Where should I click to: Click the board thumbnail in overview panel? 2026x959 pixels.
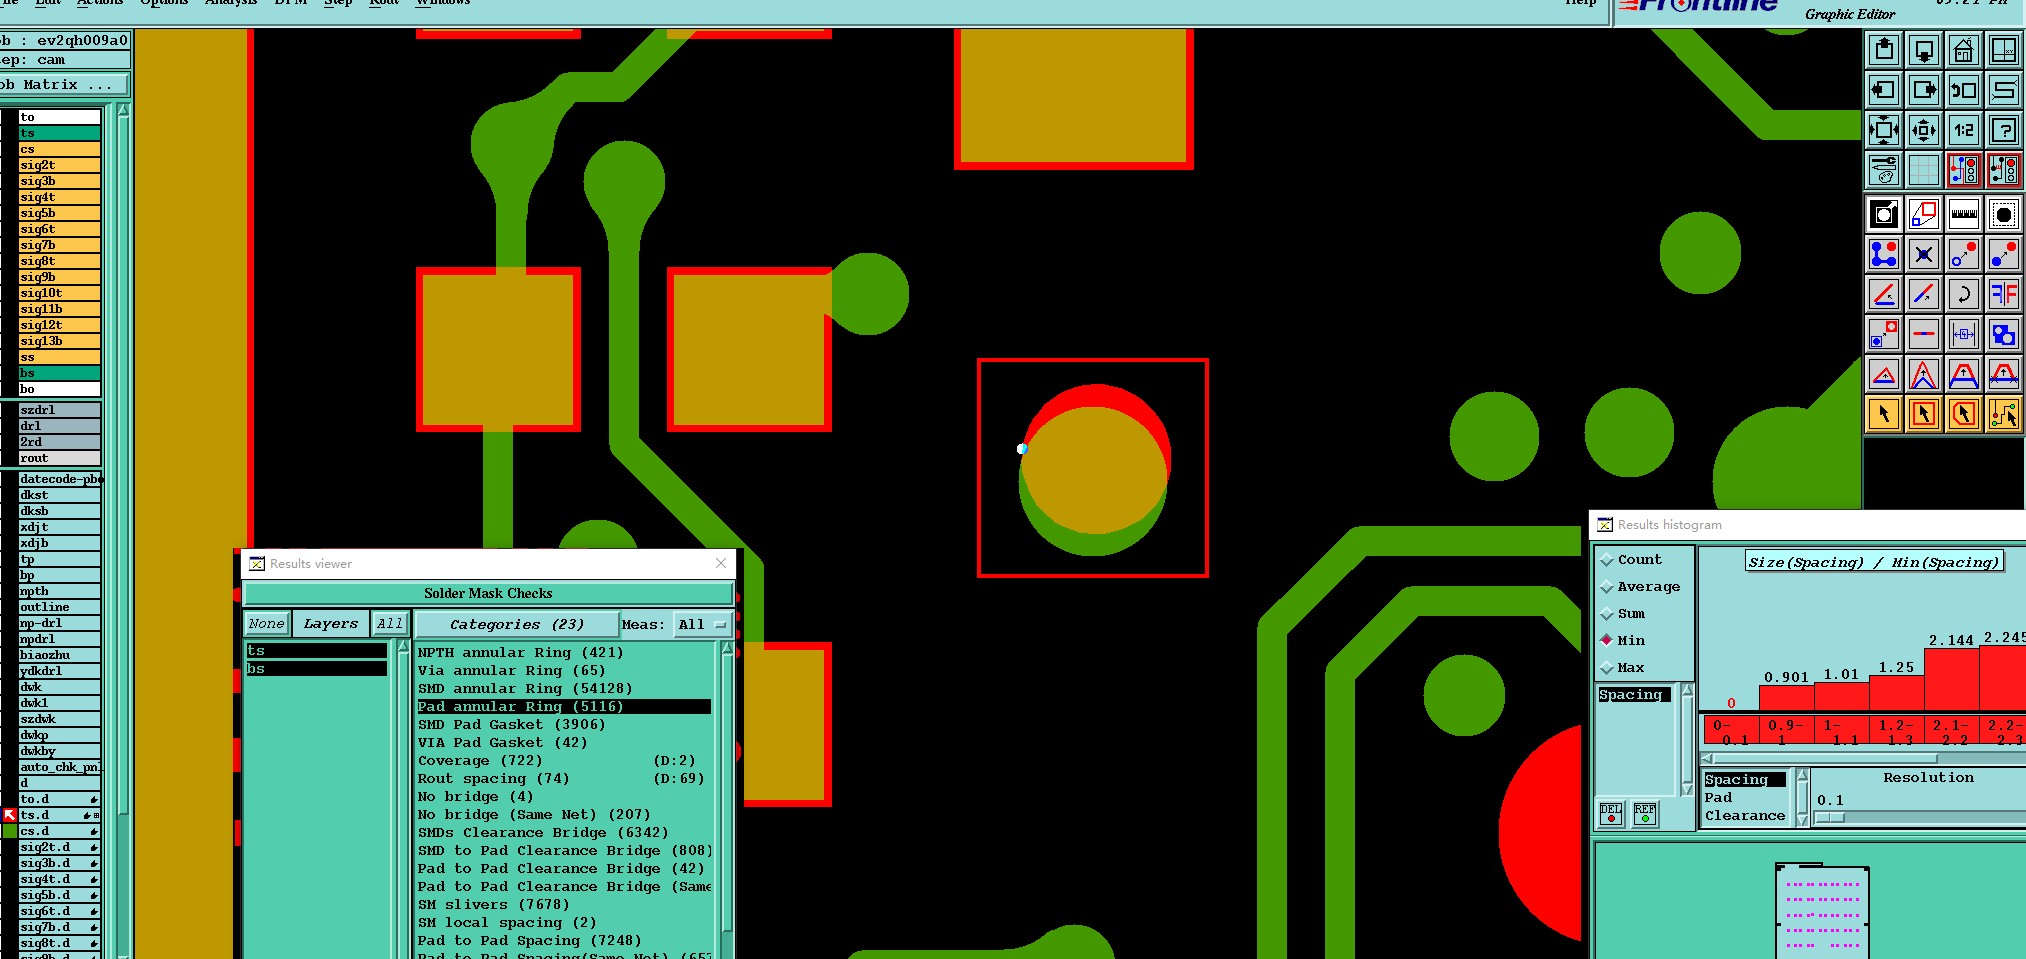1823,913
